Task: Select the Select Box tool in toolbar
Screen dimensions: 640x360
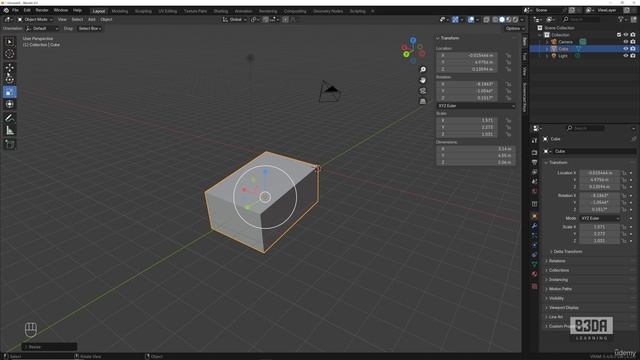Action: (9, 42)
